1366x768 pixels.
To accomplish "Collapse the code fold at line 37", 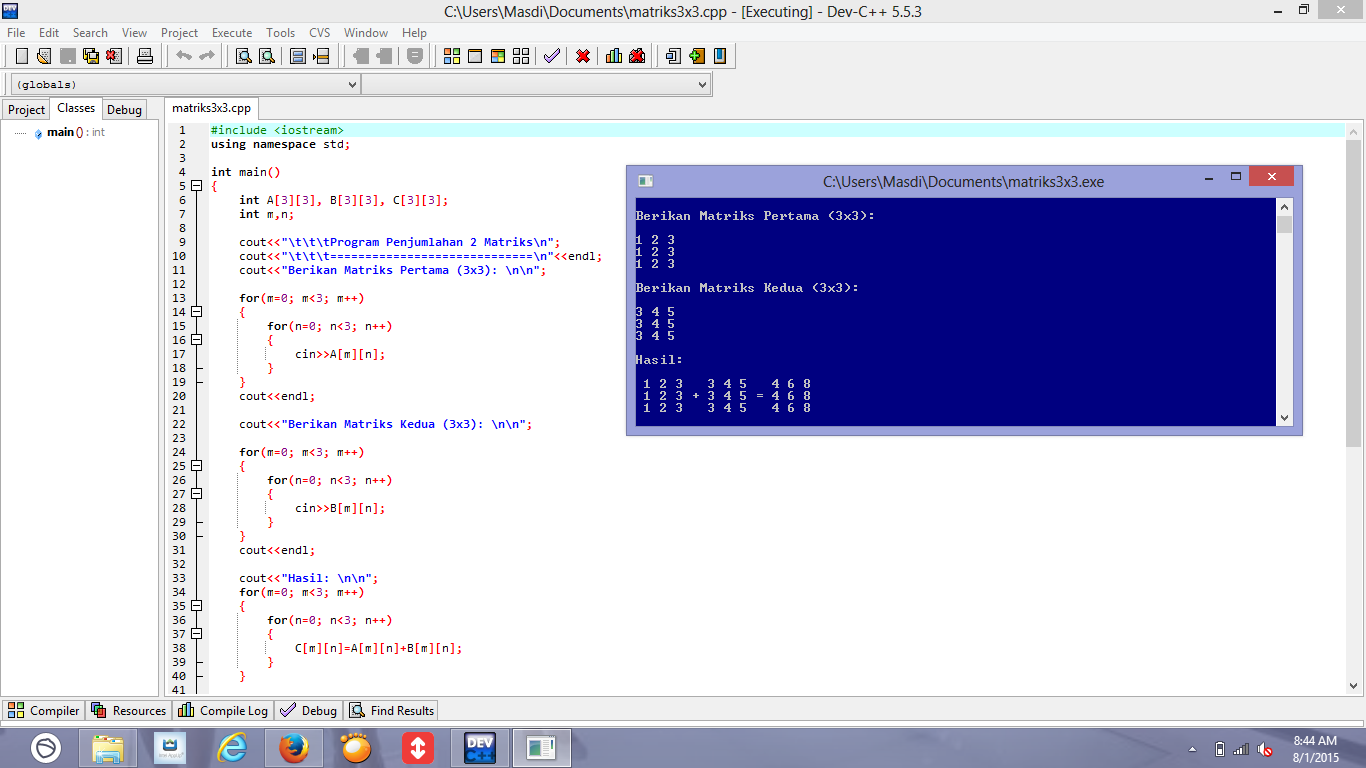I will coord(197,634).
